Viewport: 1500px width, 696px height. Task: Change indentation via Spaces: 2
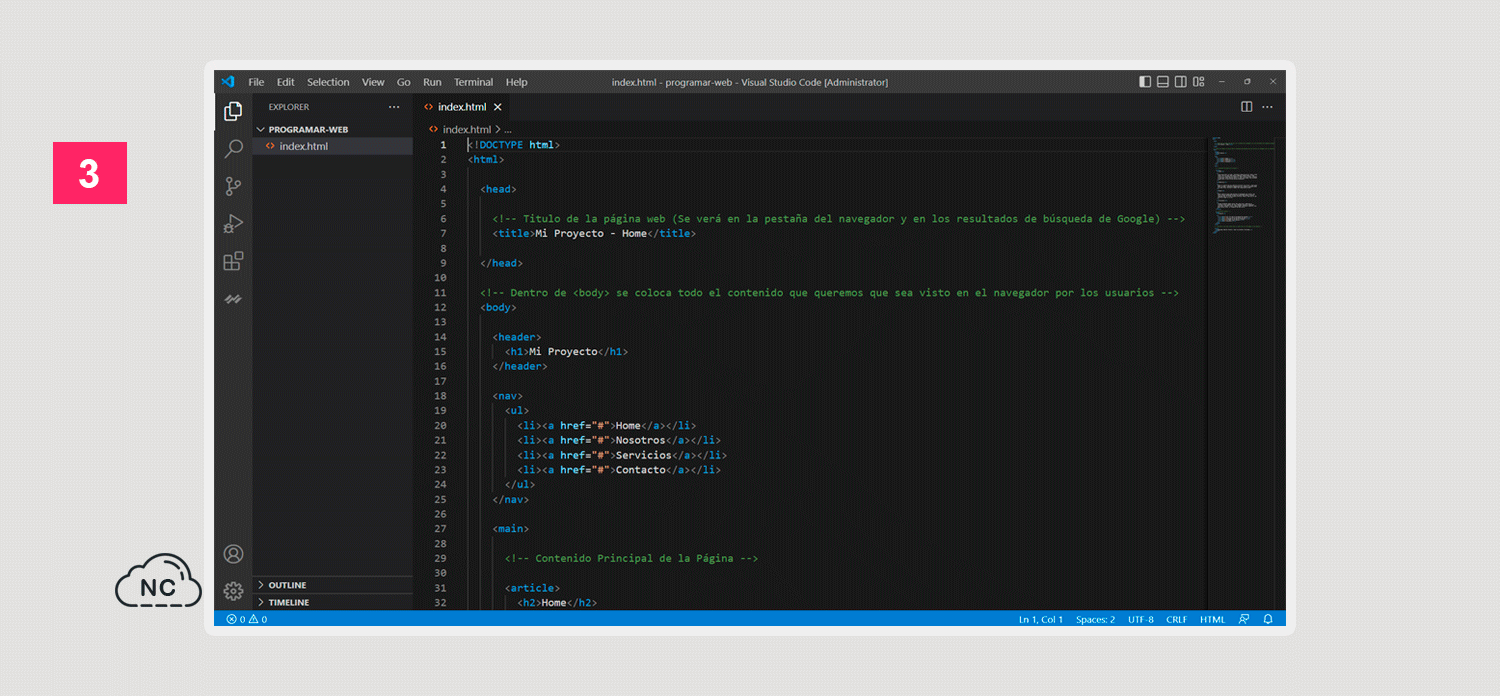(x=1095, y=619)
